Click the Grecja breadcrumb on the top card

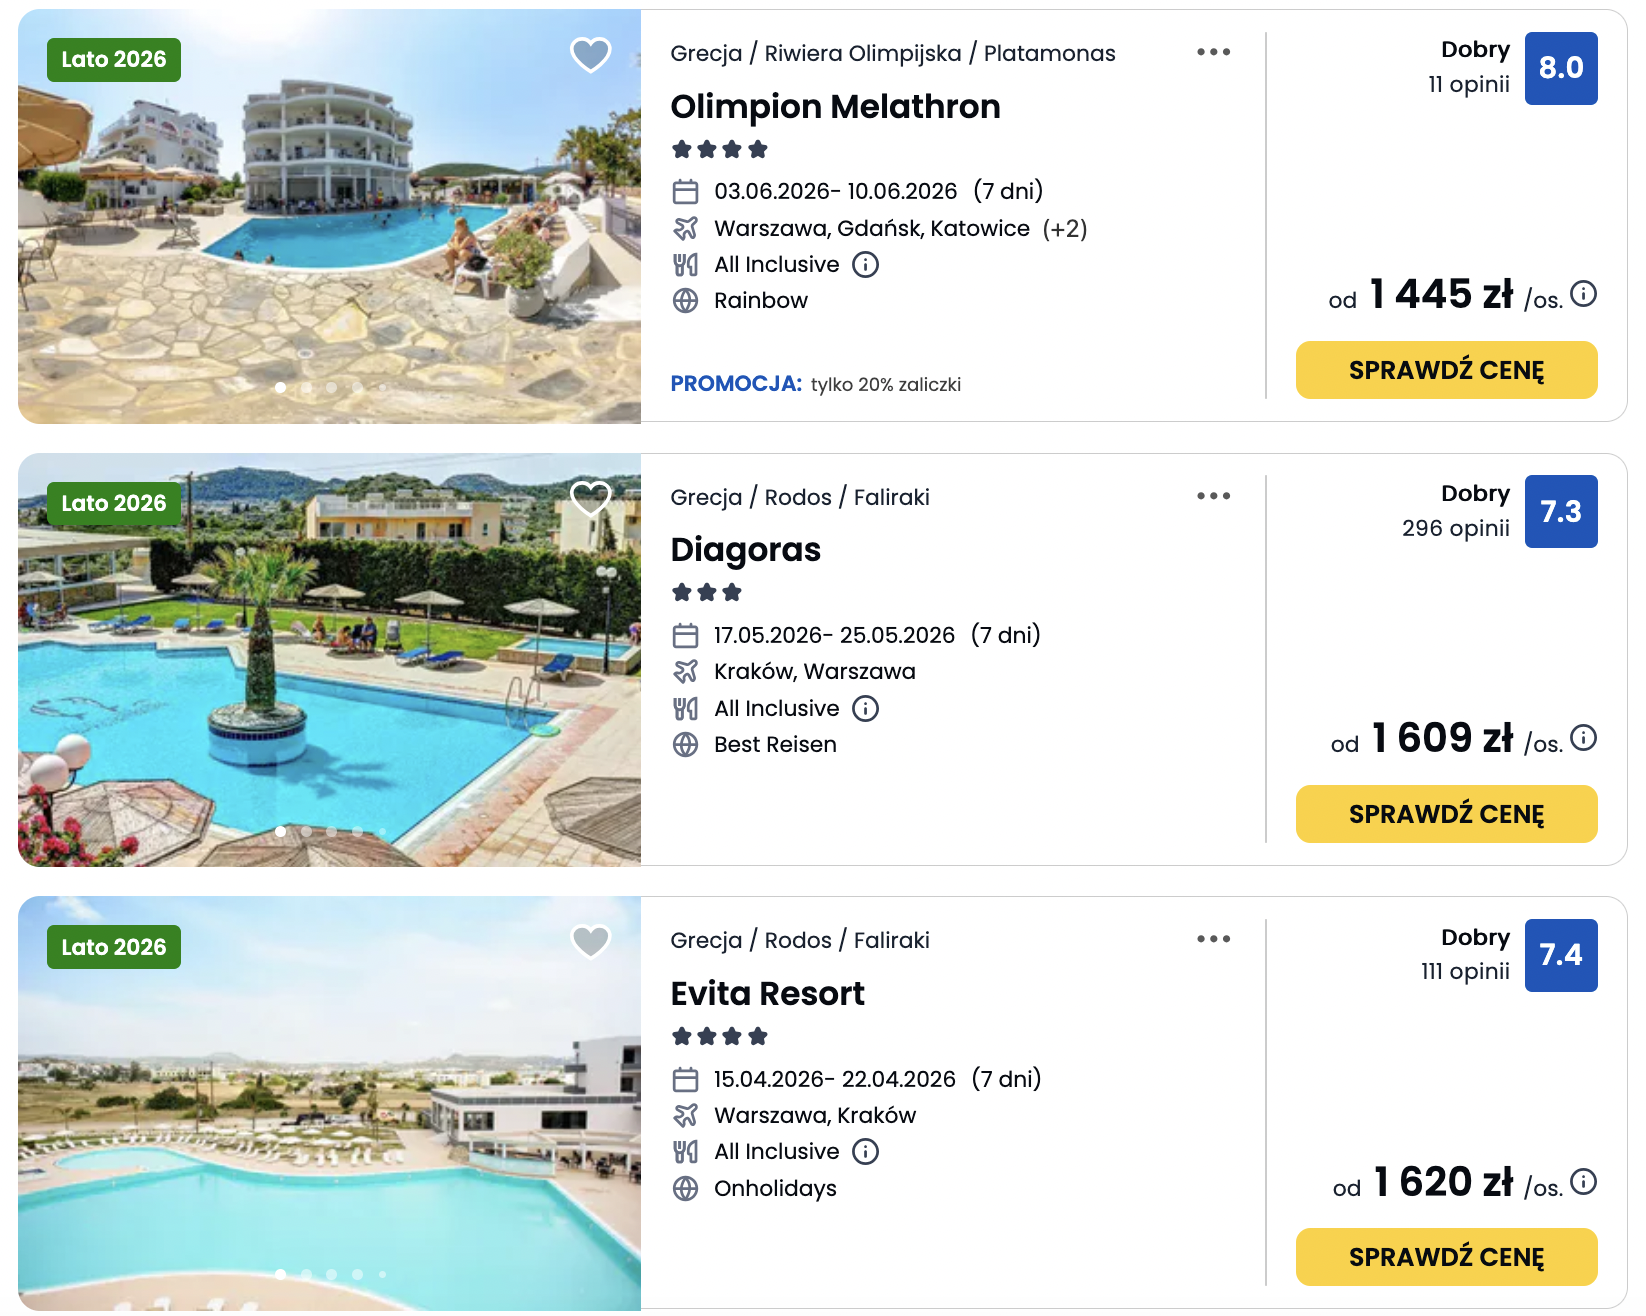click(x=707, y=53)
